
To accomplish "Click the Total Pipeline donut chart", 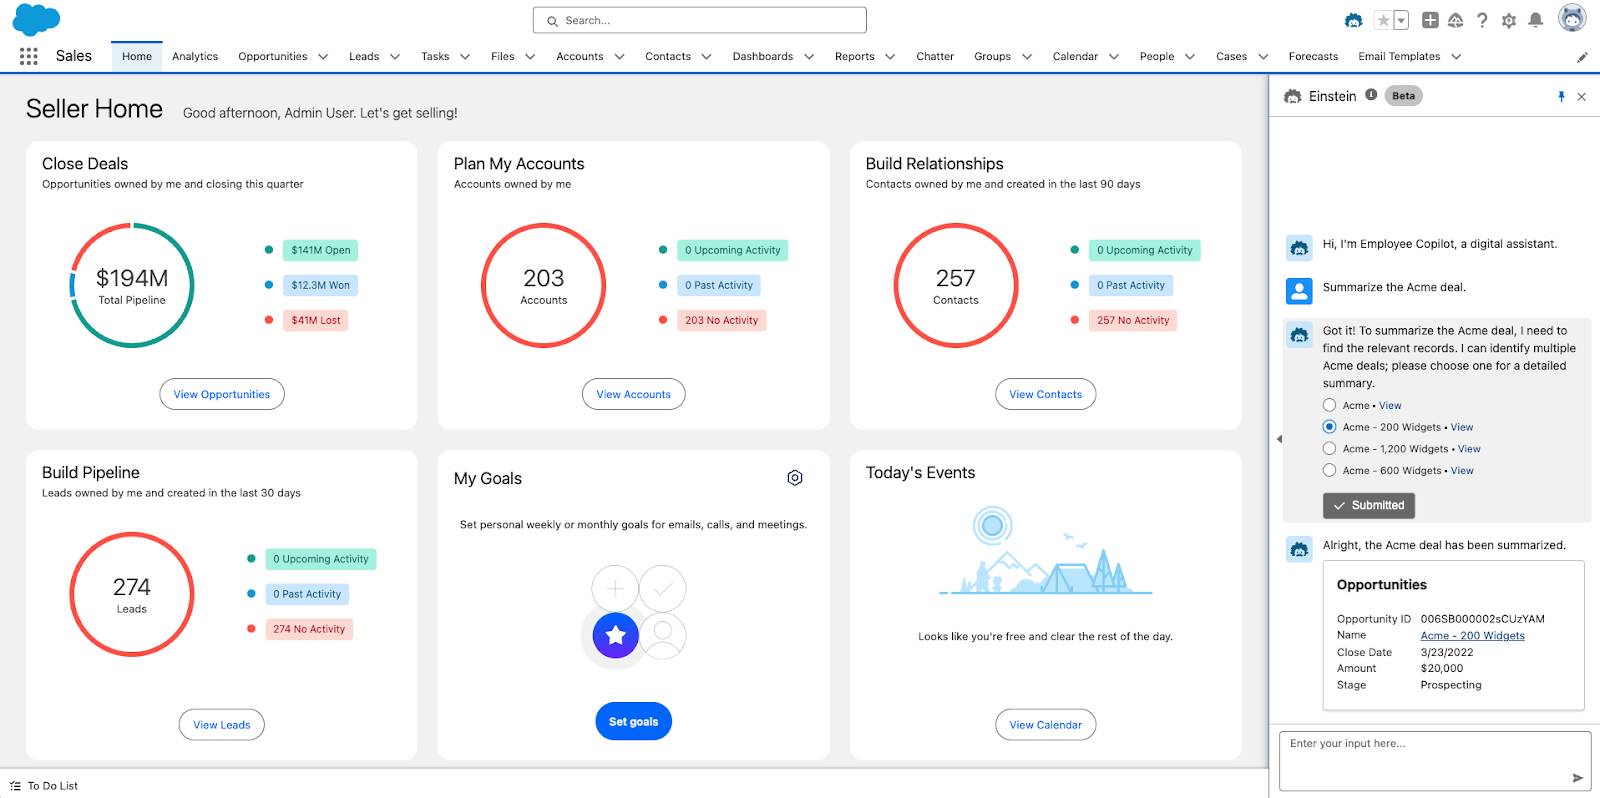I will tap(132, 285).
